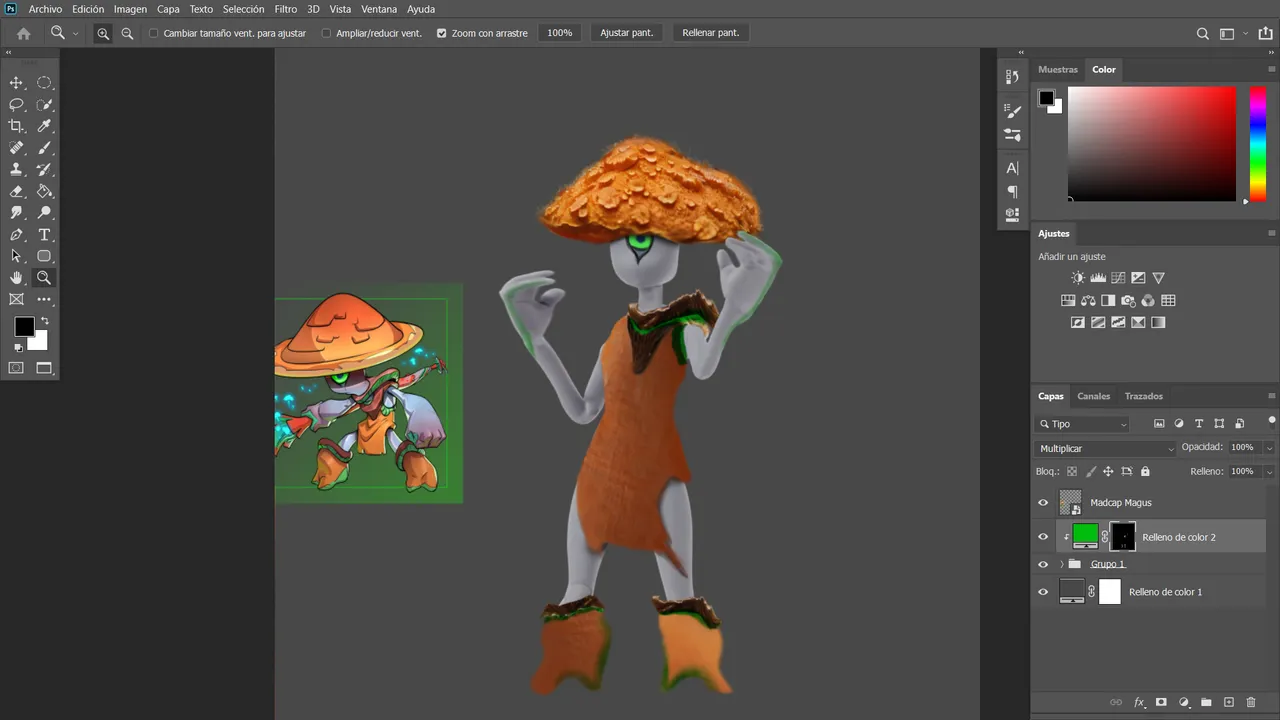Image resolution: width=1280 pixels, height=720 pixels.
Task: Open the Opacidad dropdown arrow
Action: click(x=1269, y=448)
